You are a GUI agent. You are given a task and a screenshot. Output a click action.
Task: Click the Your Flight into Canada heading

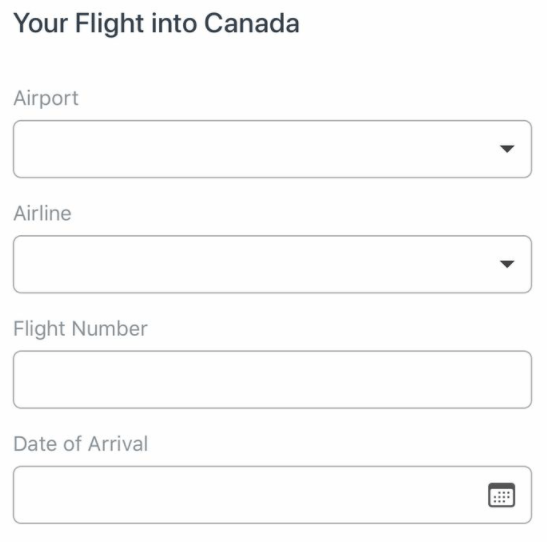click(157, 24)
